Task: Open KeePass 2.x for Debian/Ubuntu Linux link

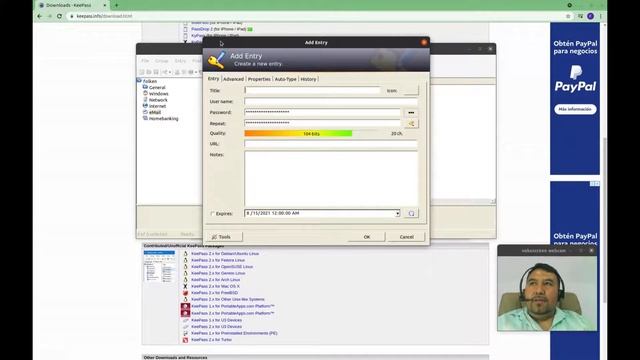Action: [225, 253]
